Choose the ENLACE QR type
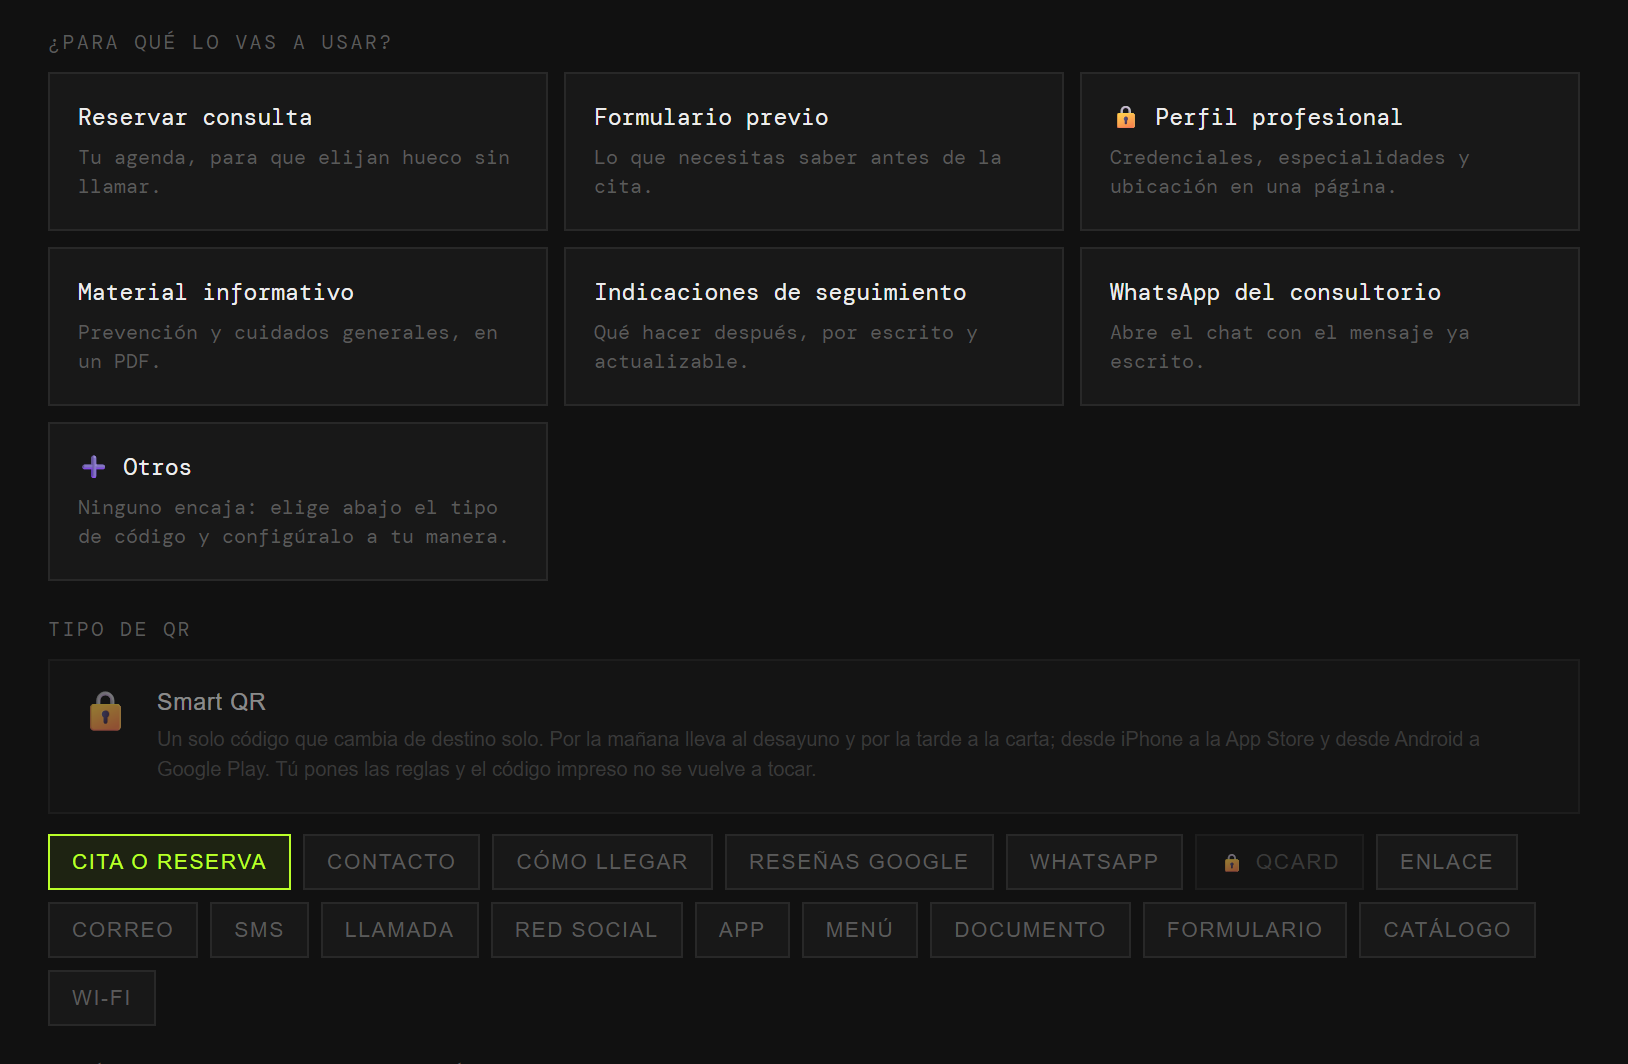Screen dimensions: 1628x1064 [1446, 862]
